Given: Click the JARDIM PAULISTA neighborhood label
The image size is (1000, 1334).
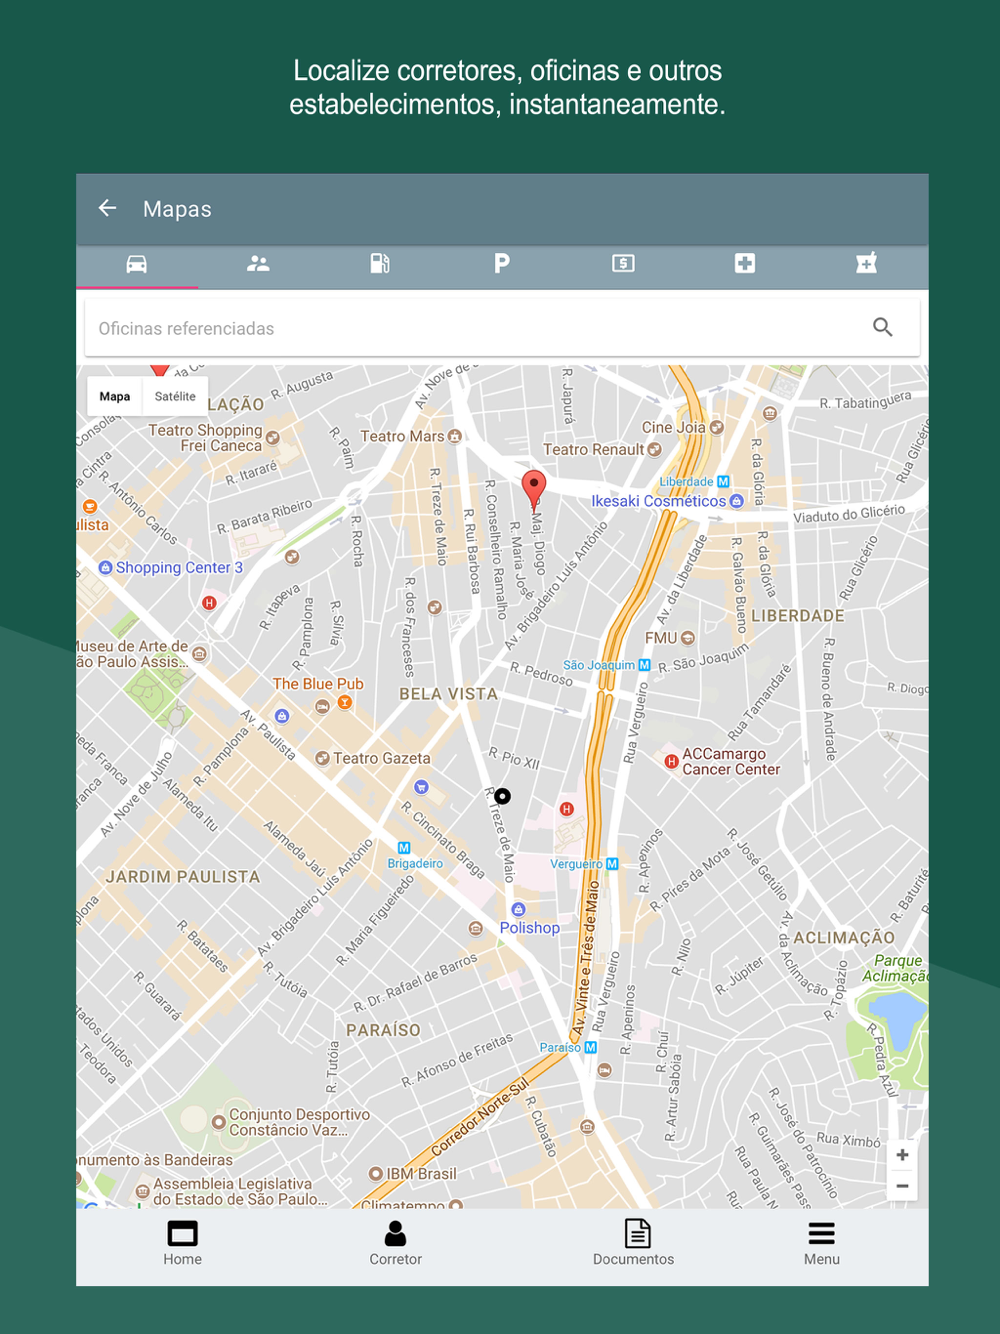Looking at the screenshot, I should [183, 877].
